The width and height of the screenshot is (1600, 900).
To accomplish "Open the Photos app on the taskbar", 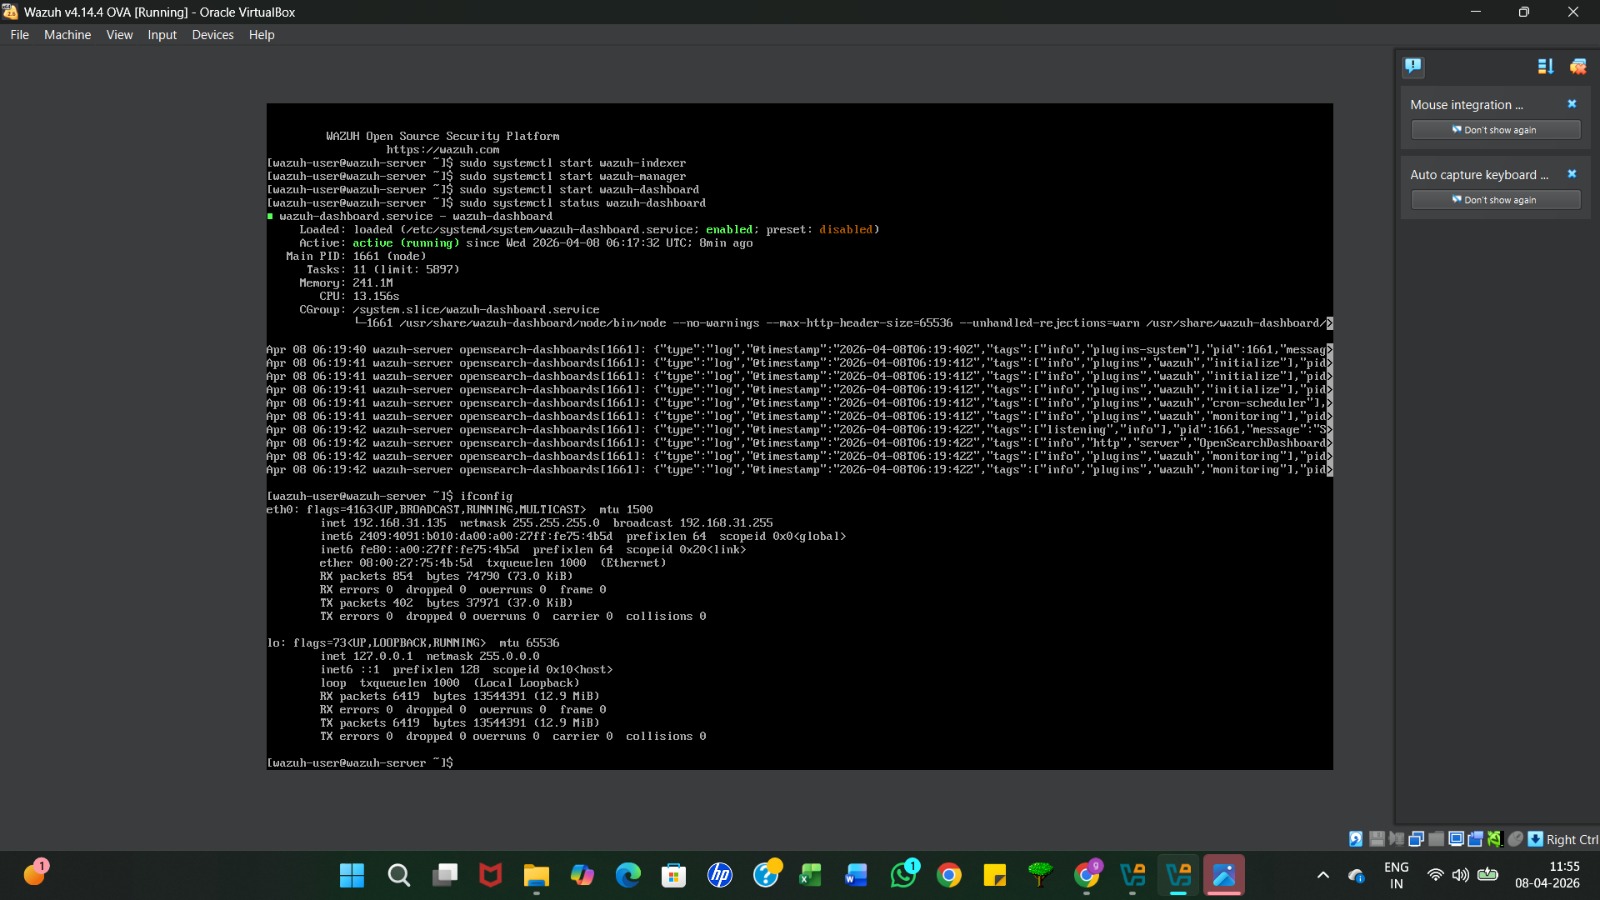I will click(x=1224, y=876).
